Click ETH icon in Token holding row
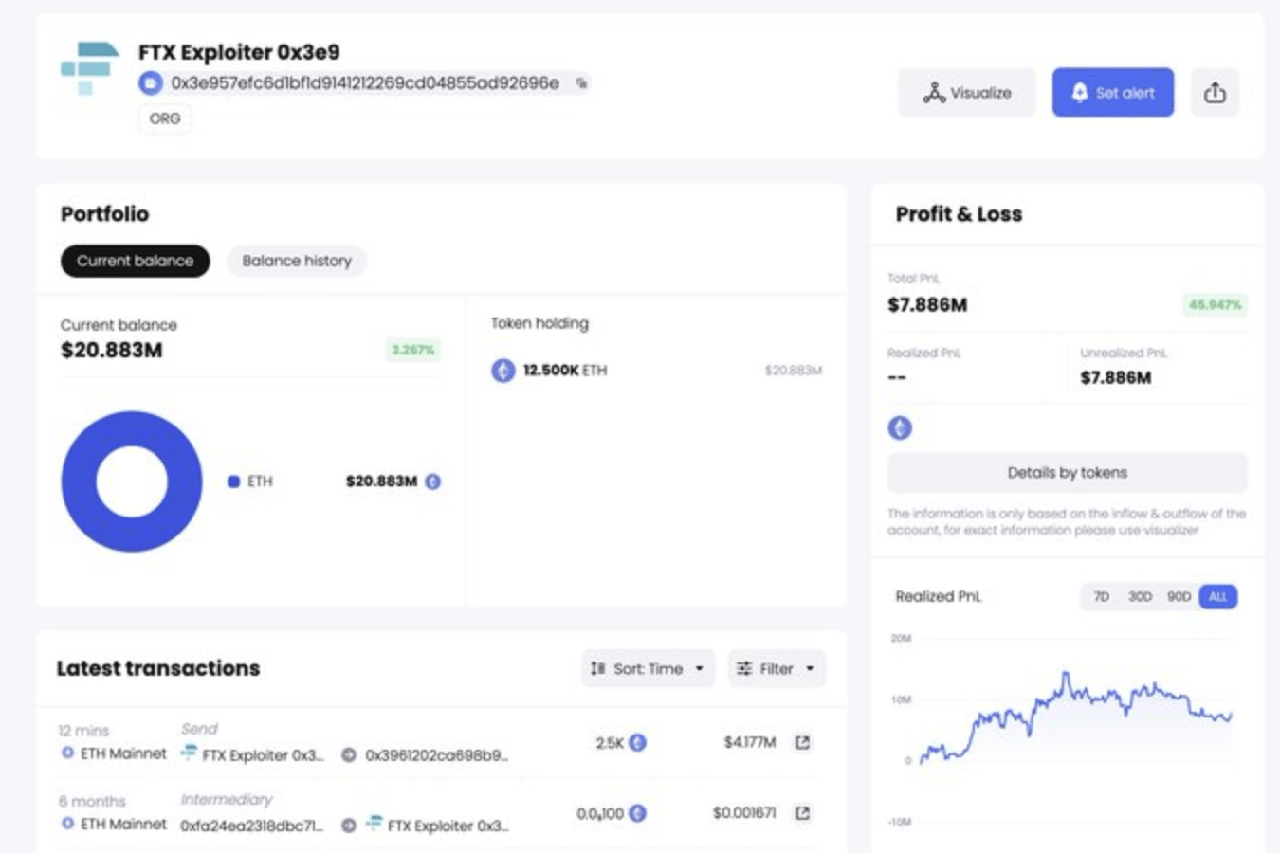This screenshot has width=1280, height=853. (x=503, y=371)
